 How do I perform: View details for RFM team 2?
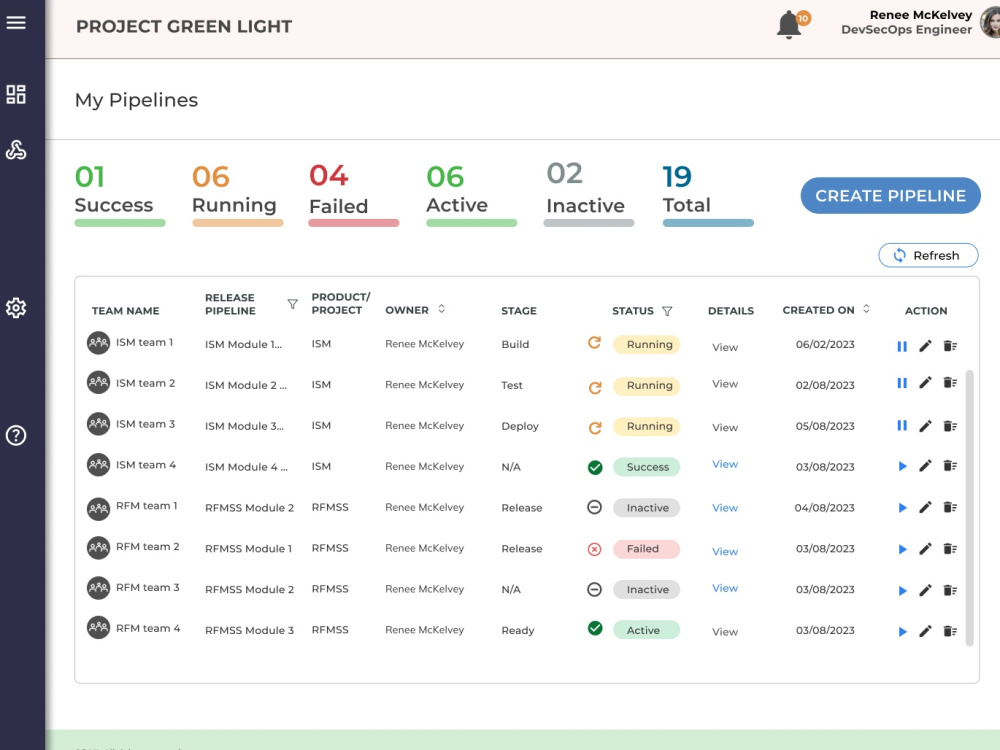tap(724, 552)
